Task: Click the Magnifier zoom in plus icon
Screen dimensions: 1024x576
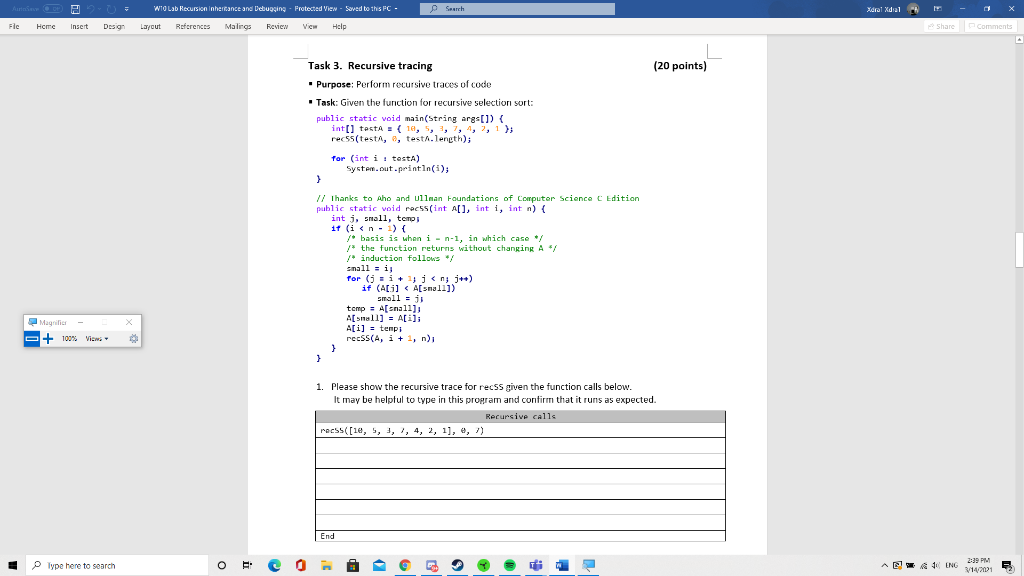Action: 47,339
